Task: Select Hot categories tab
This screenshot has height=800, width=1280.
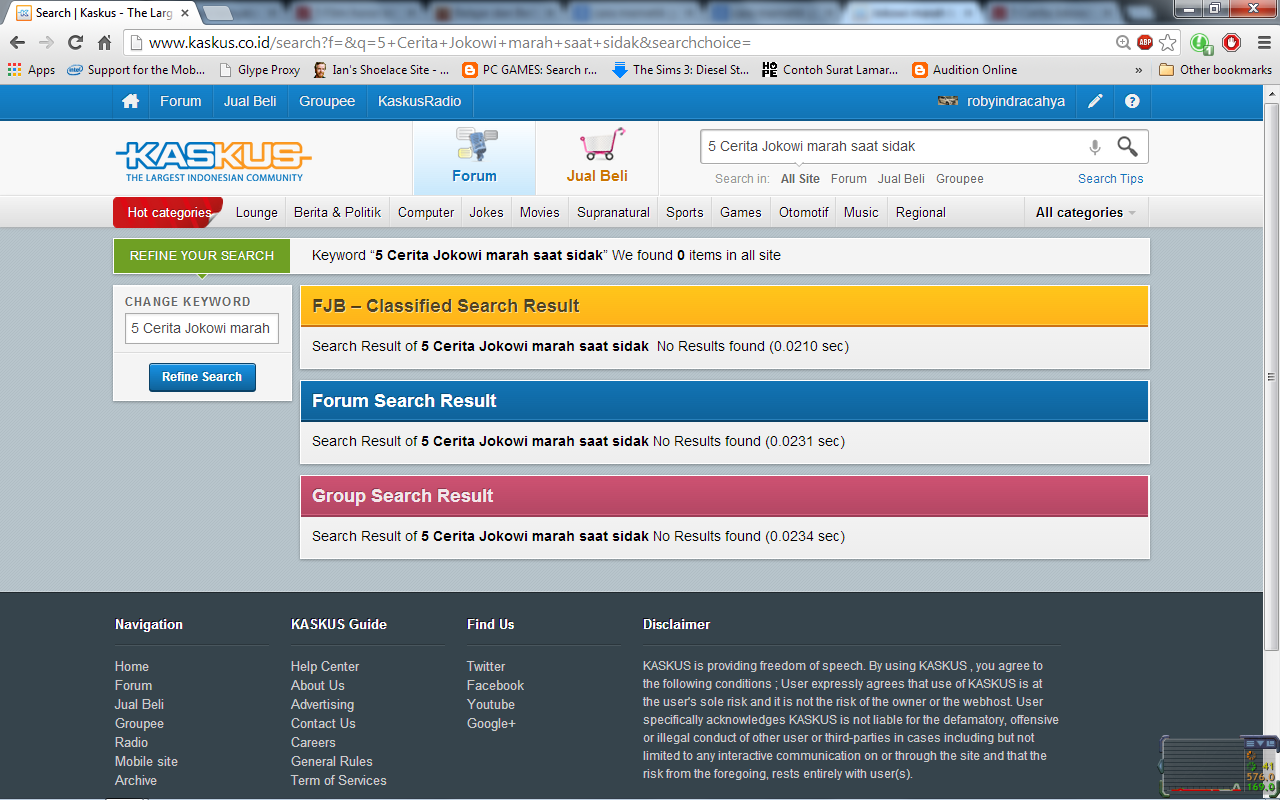Action: tap(169, 212)
